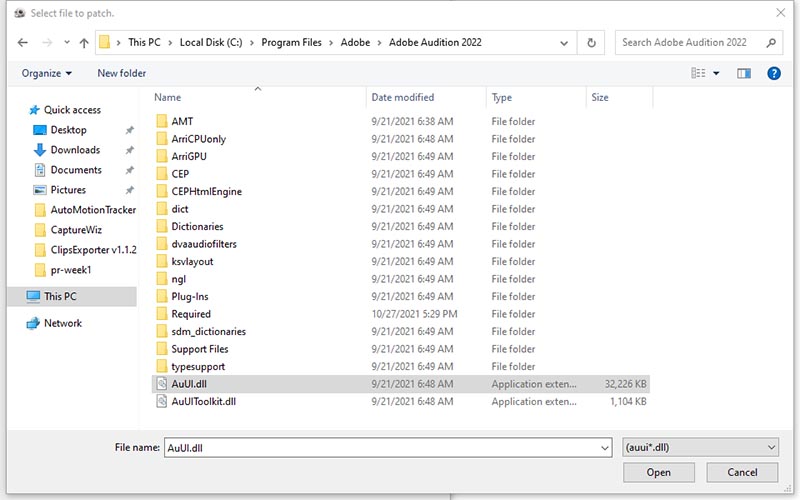Screen dimensions: 800x500
Task: Open pr-week1 folder in sidebar
Action: (x=70, y=269)
